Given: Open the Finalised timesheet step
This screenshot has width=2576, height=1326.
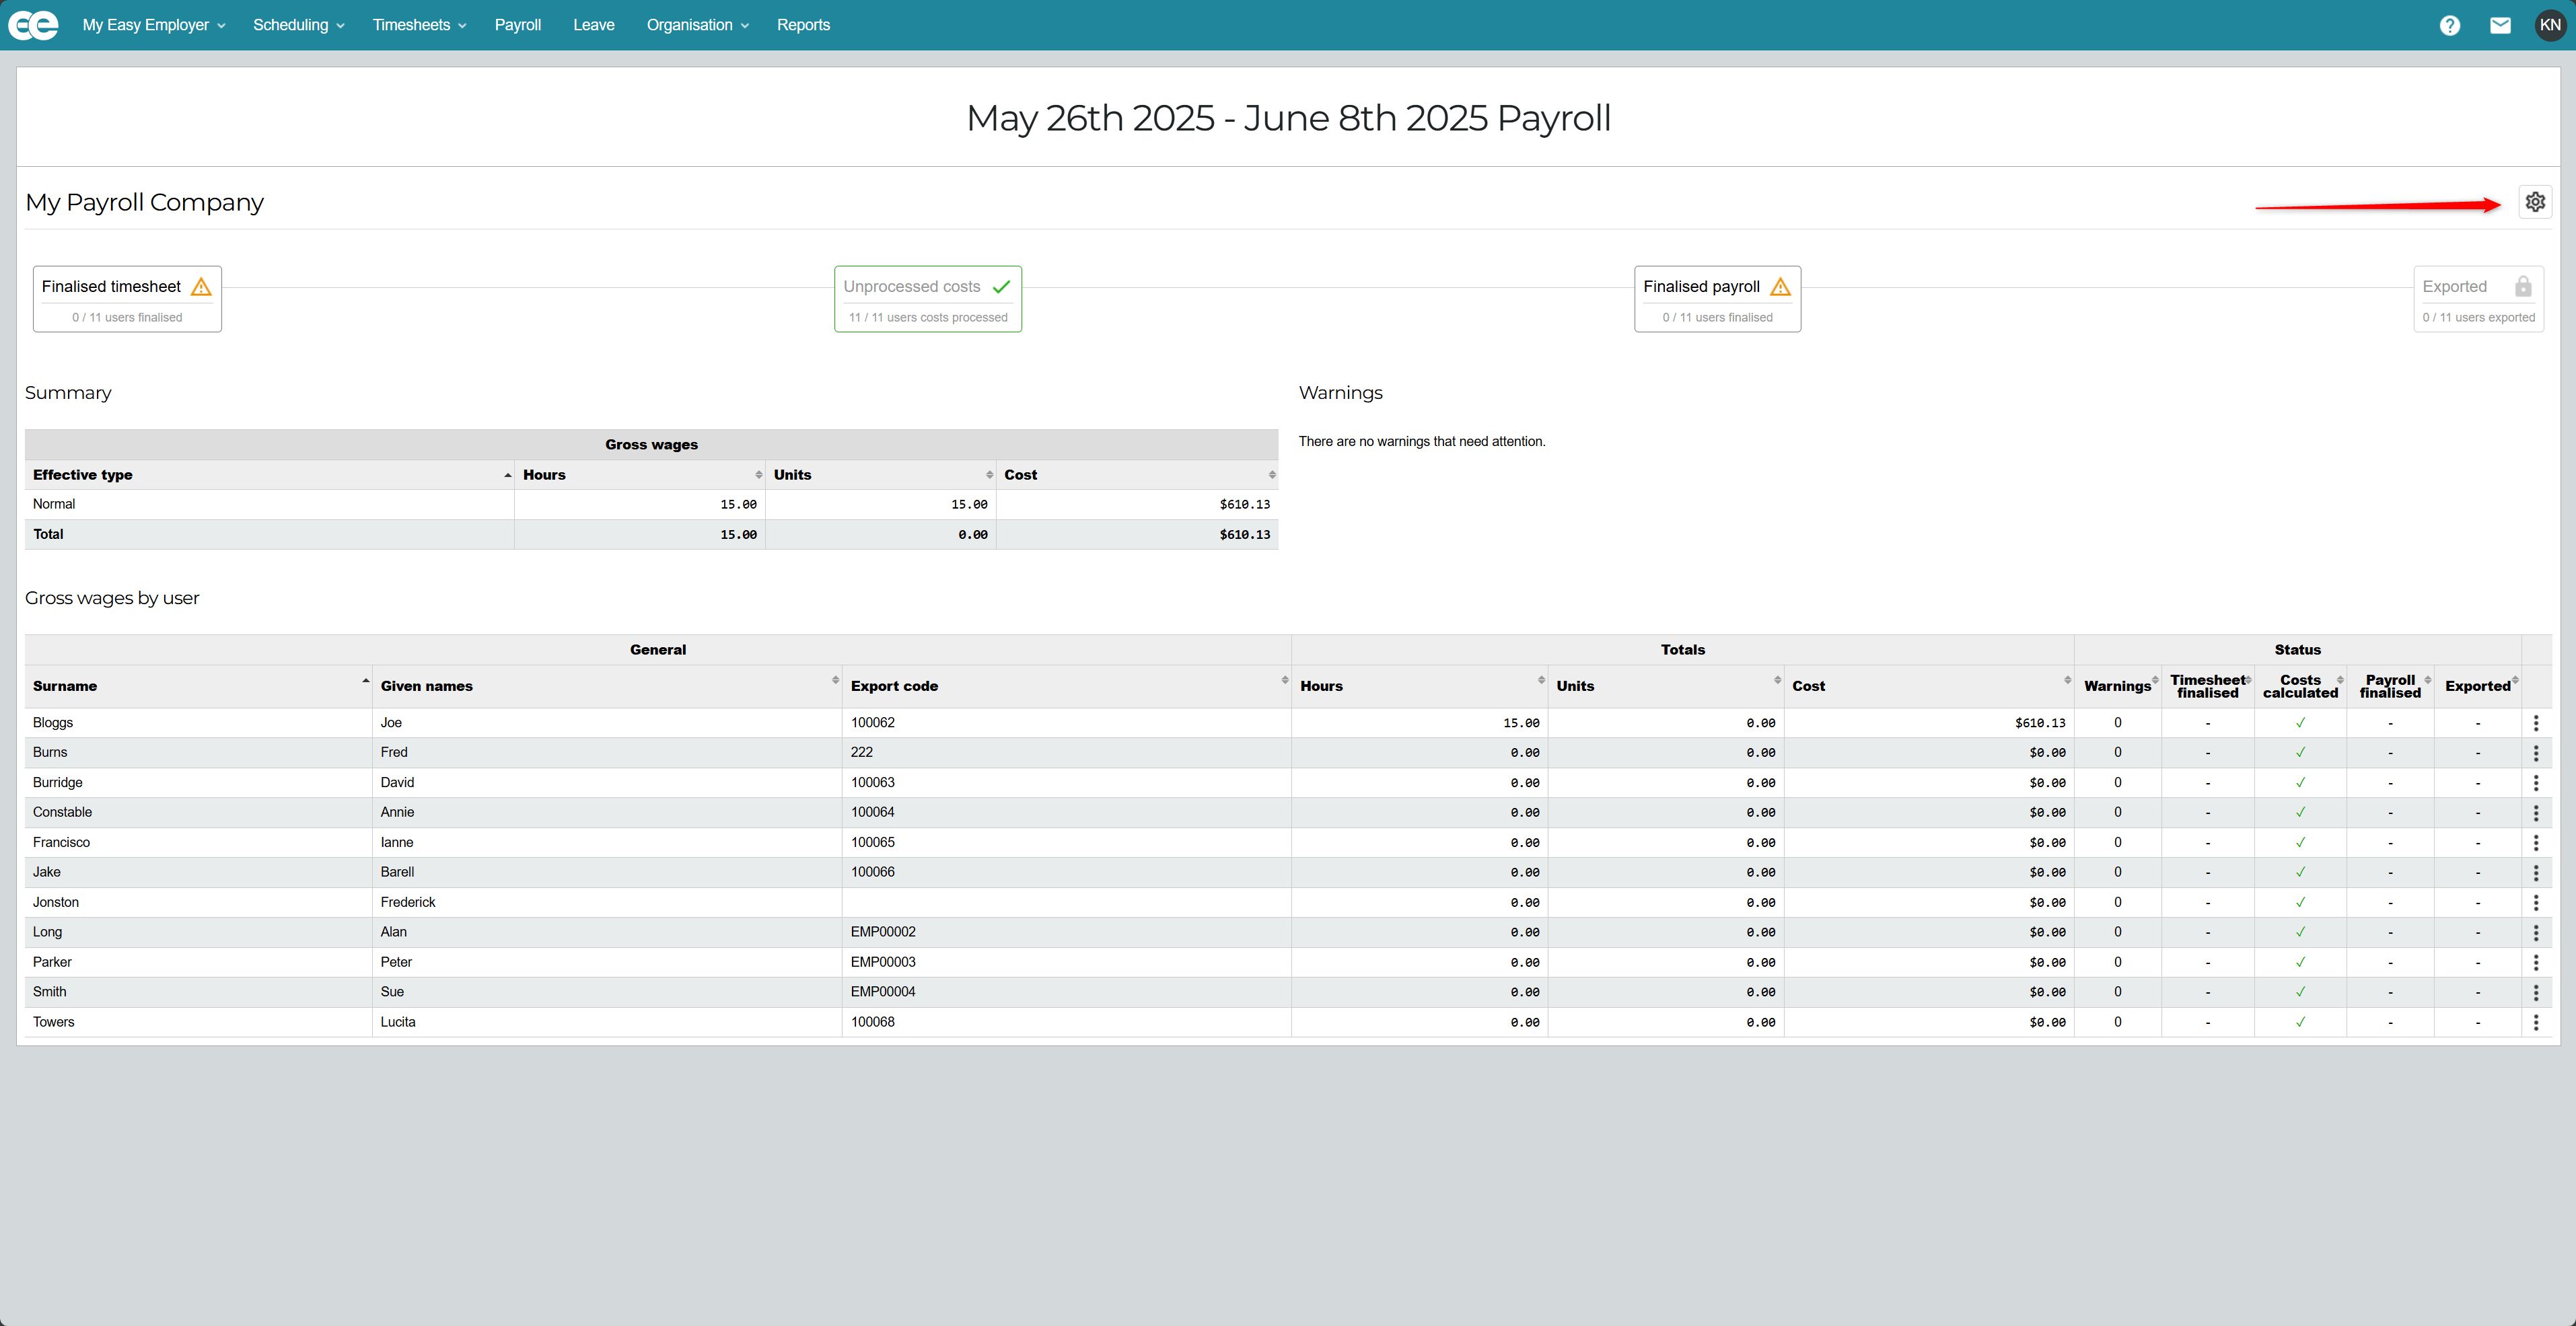Looking at the screenshot, I should (x=127, y=299).
